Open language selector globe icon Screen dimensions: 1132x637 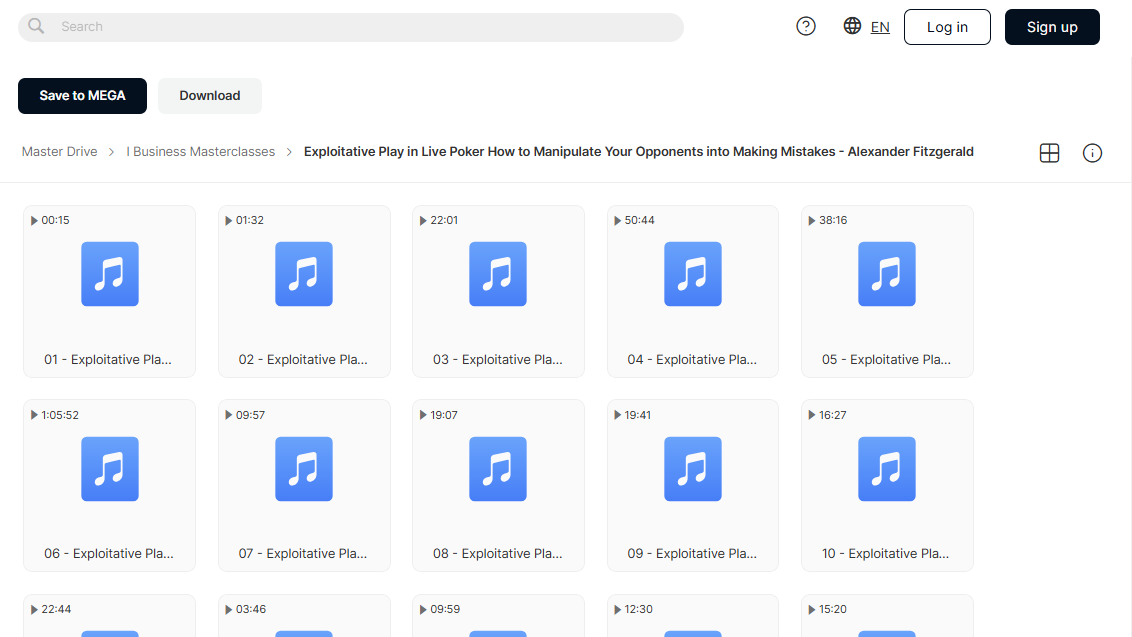[852, 26]
